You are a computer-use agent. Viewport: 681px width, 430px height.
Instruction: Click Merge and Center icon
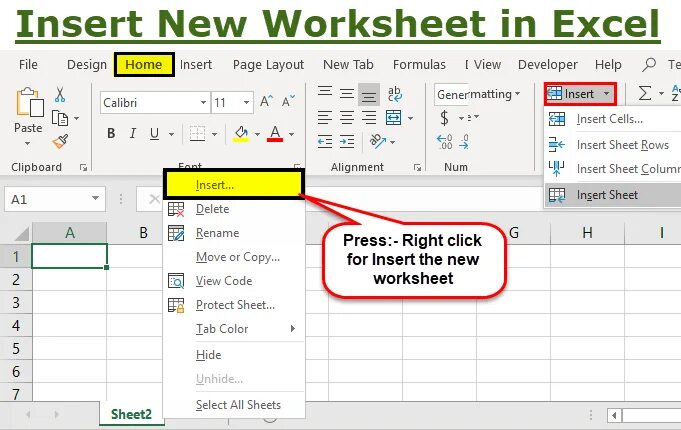pyautogui.click(x=393, y=117)
